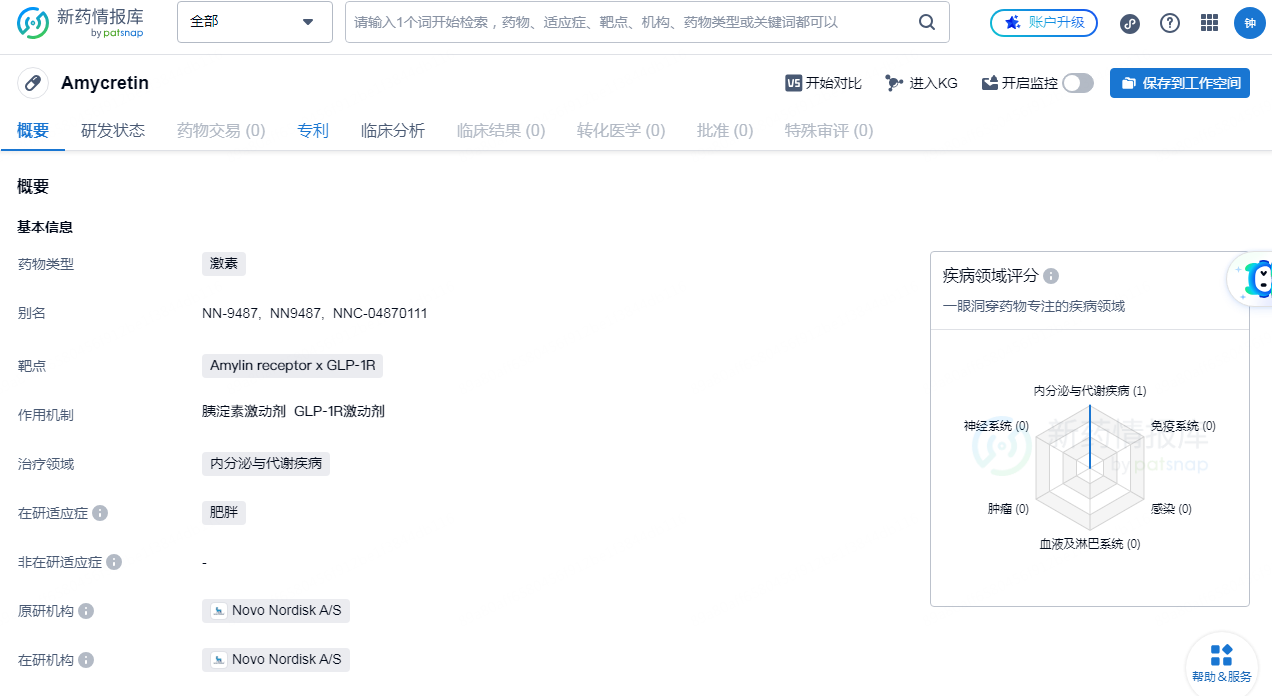The width and height of the screenshot is (1272, 696).
Task: Open the help question mark icon
Action: (1169, 22)
